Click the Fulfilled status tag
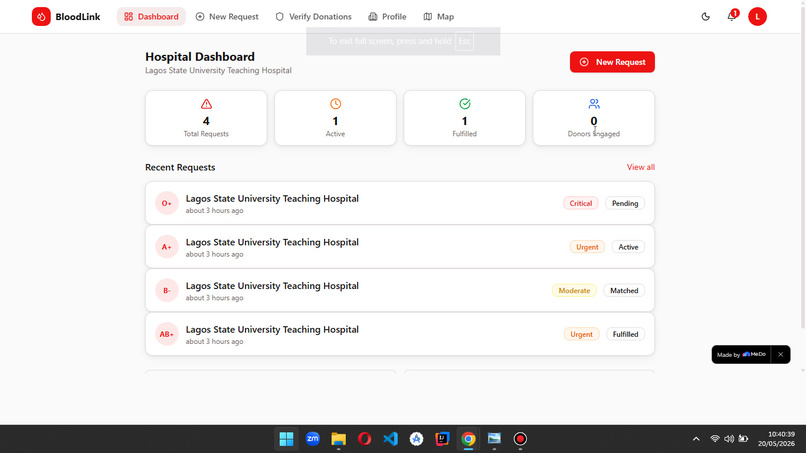This screenshot has height=453, width=806. tap(625, 334)
